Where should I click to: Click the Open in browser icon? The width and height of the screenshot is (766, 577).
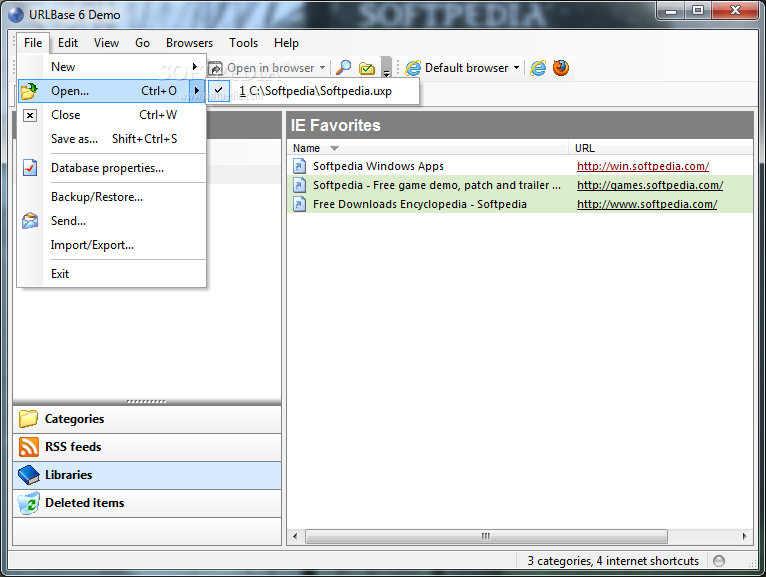[215, 68]
